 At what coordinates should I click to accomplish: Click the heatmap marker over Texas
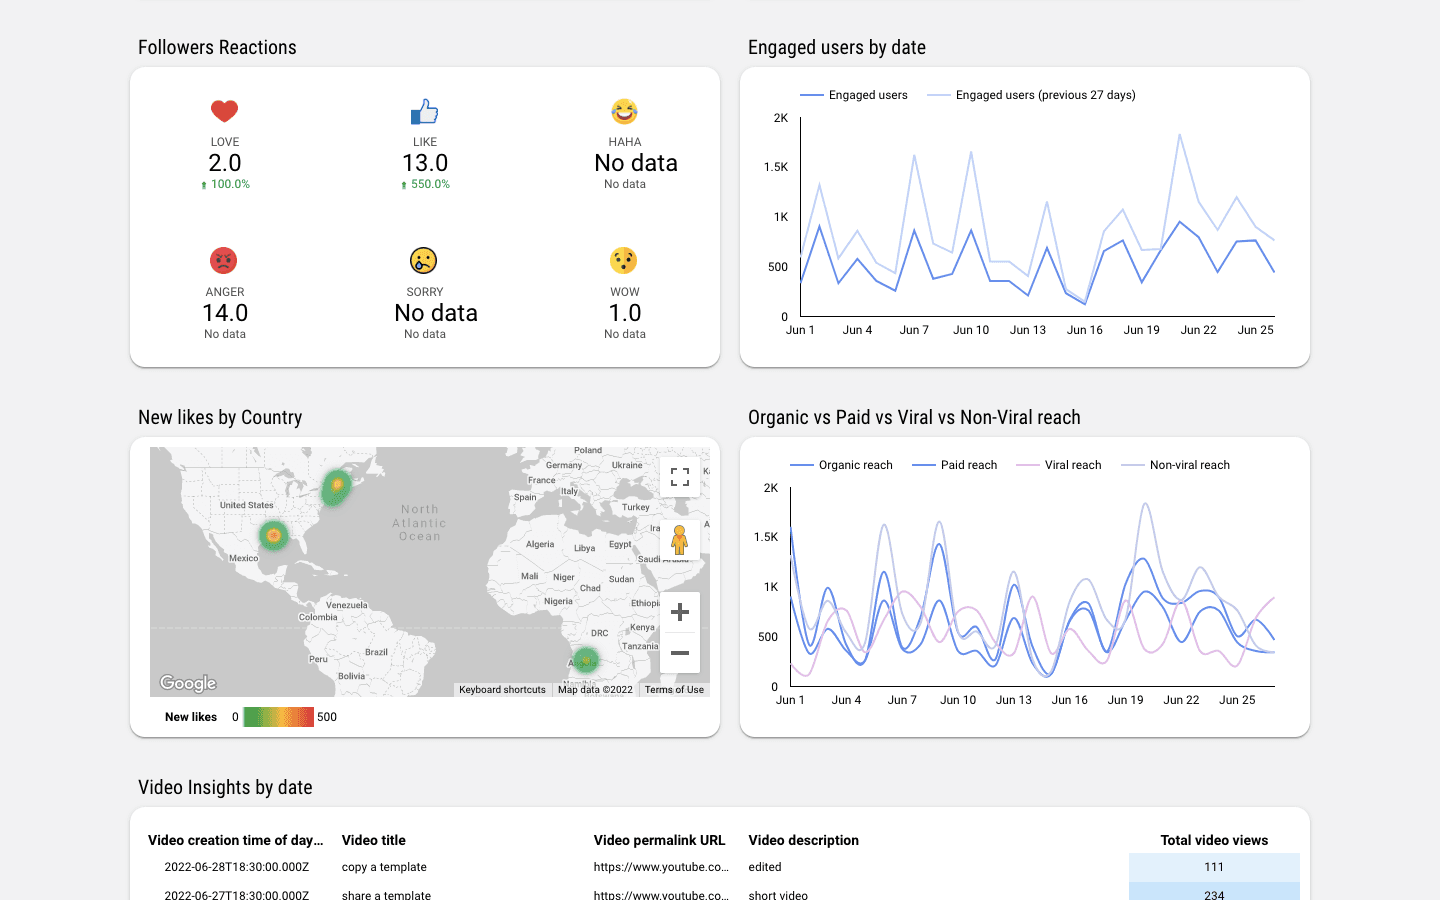274,536
